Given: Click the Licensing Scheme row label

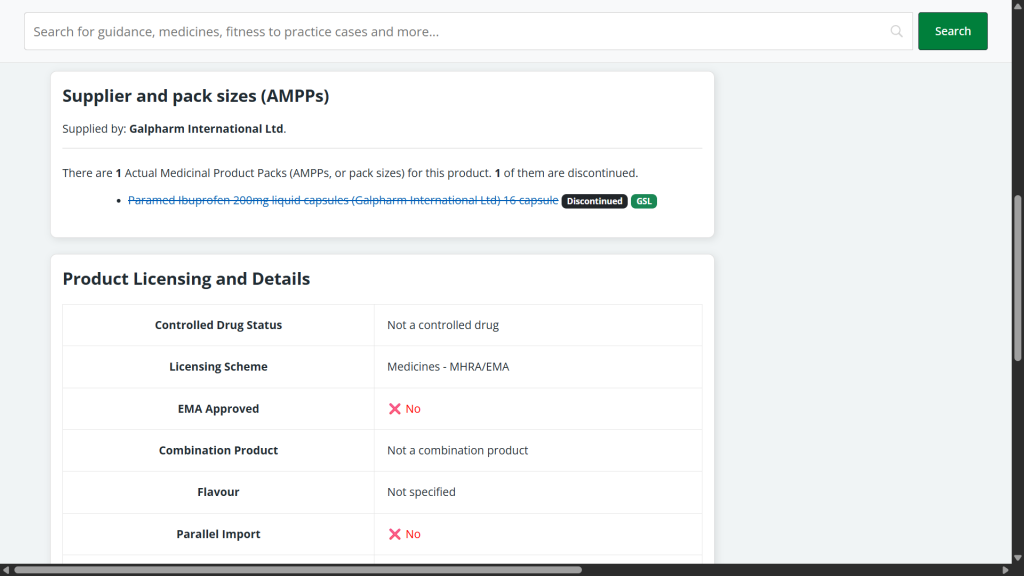Looking at the screenshot, I should pyautogui.click(x=218, y=367).
